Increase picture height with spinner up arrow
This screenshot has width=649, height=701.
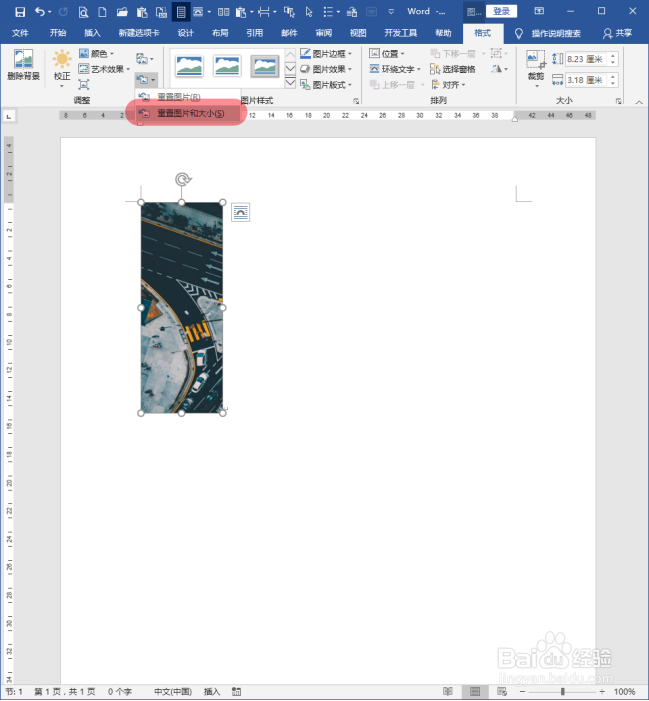[x=613, y=56]
